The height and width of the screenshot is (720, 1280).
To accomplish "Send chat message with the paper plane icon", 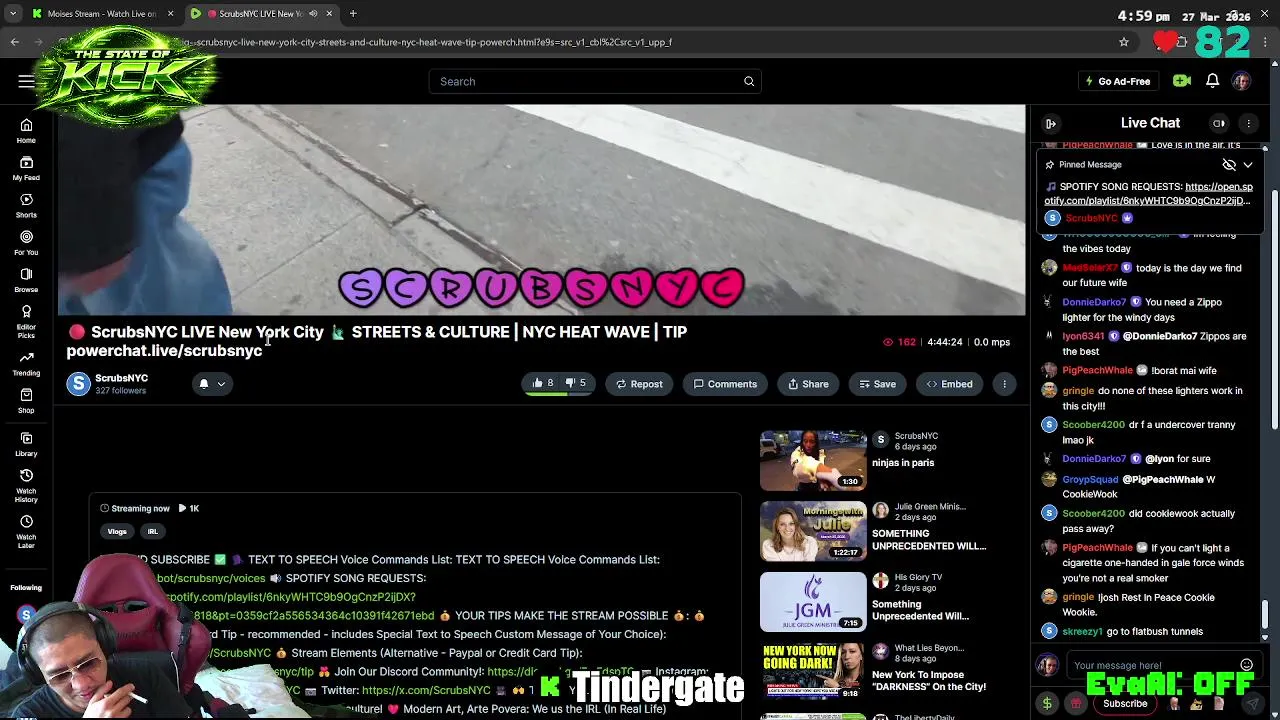I will point(1252,704).
